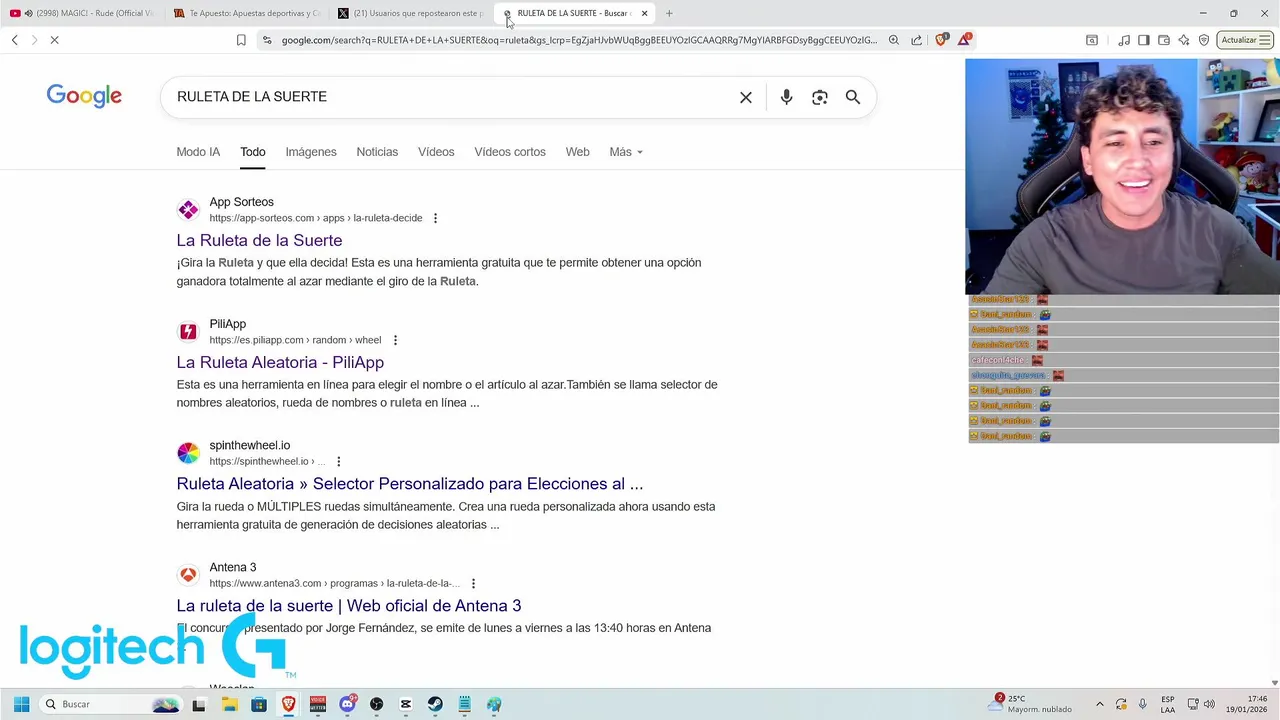Open options for Antena 3 result
The image size is (1280, 720).
click(x=473, y=583)
